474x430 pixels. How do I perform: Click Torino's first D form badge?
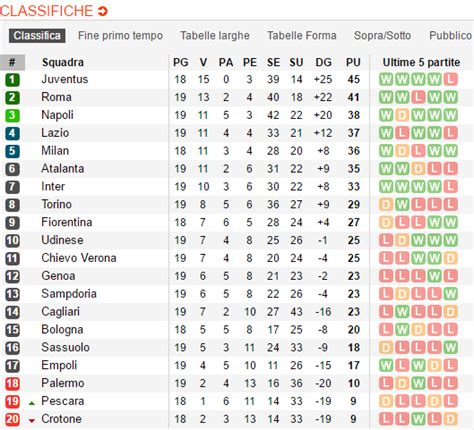click(x=386, y=204)
